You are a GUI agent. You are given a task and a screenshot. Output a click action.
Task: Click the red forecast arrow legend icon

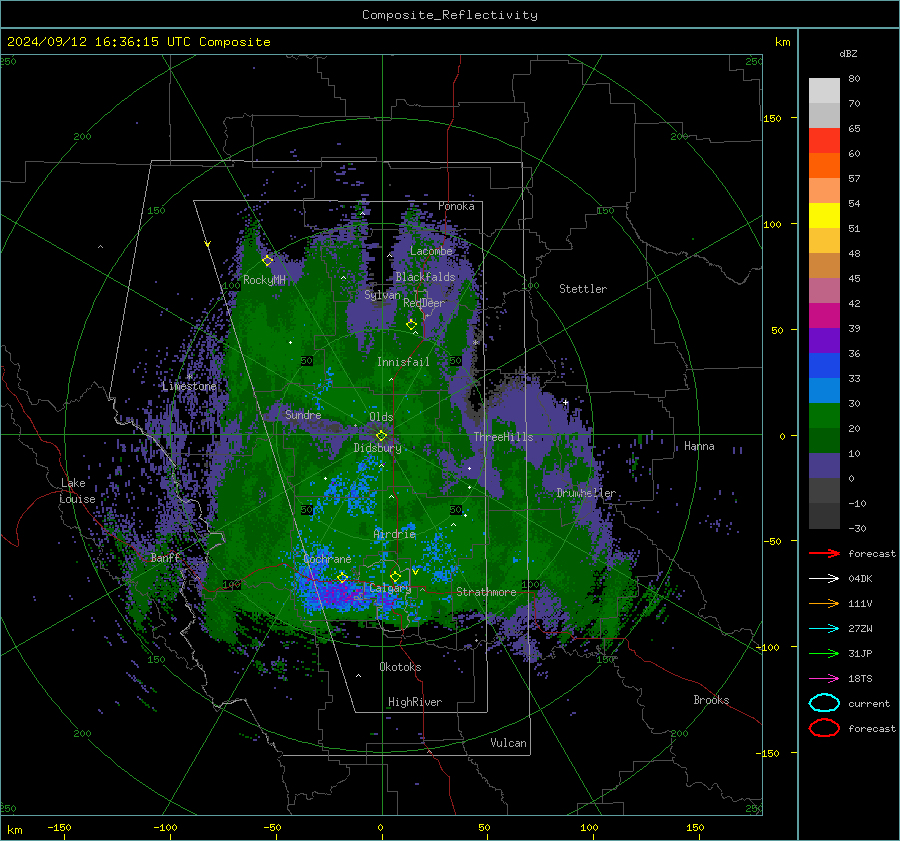[x=824, y=553]
